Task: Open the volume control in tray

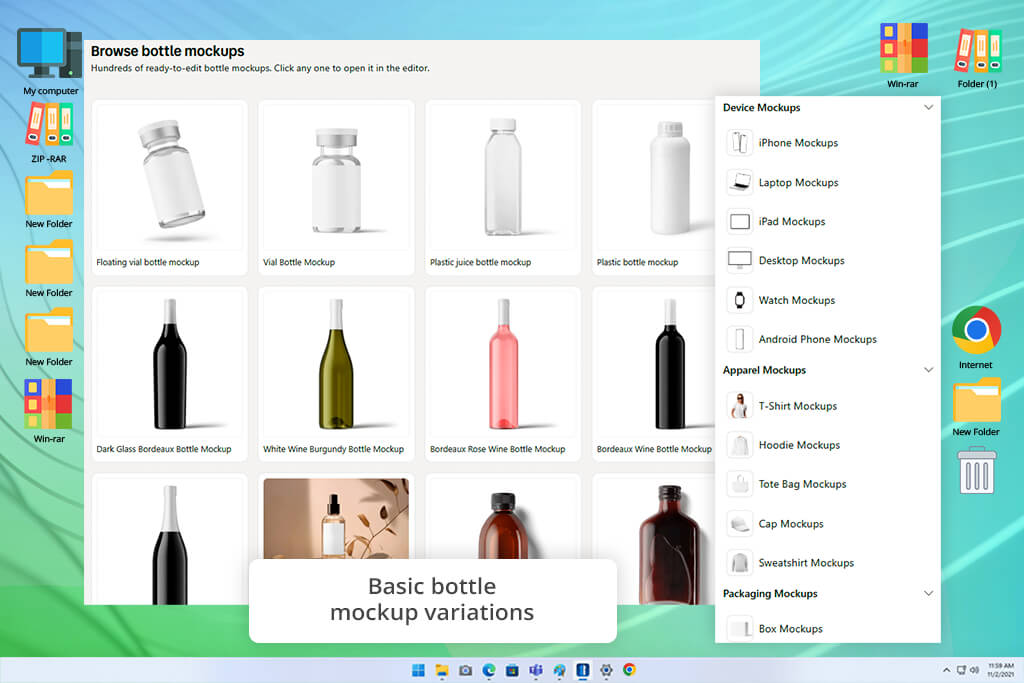Action: click(x=974, y=670)
